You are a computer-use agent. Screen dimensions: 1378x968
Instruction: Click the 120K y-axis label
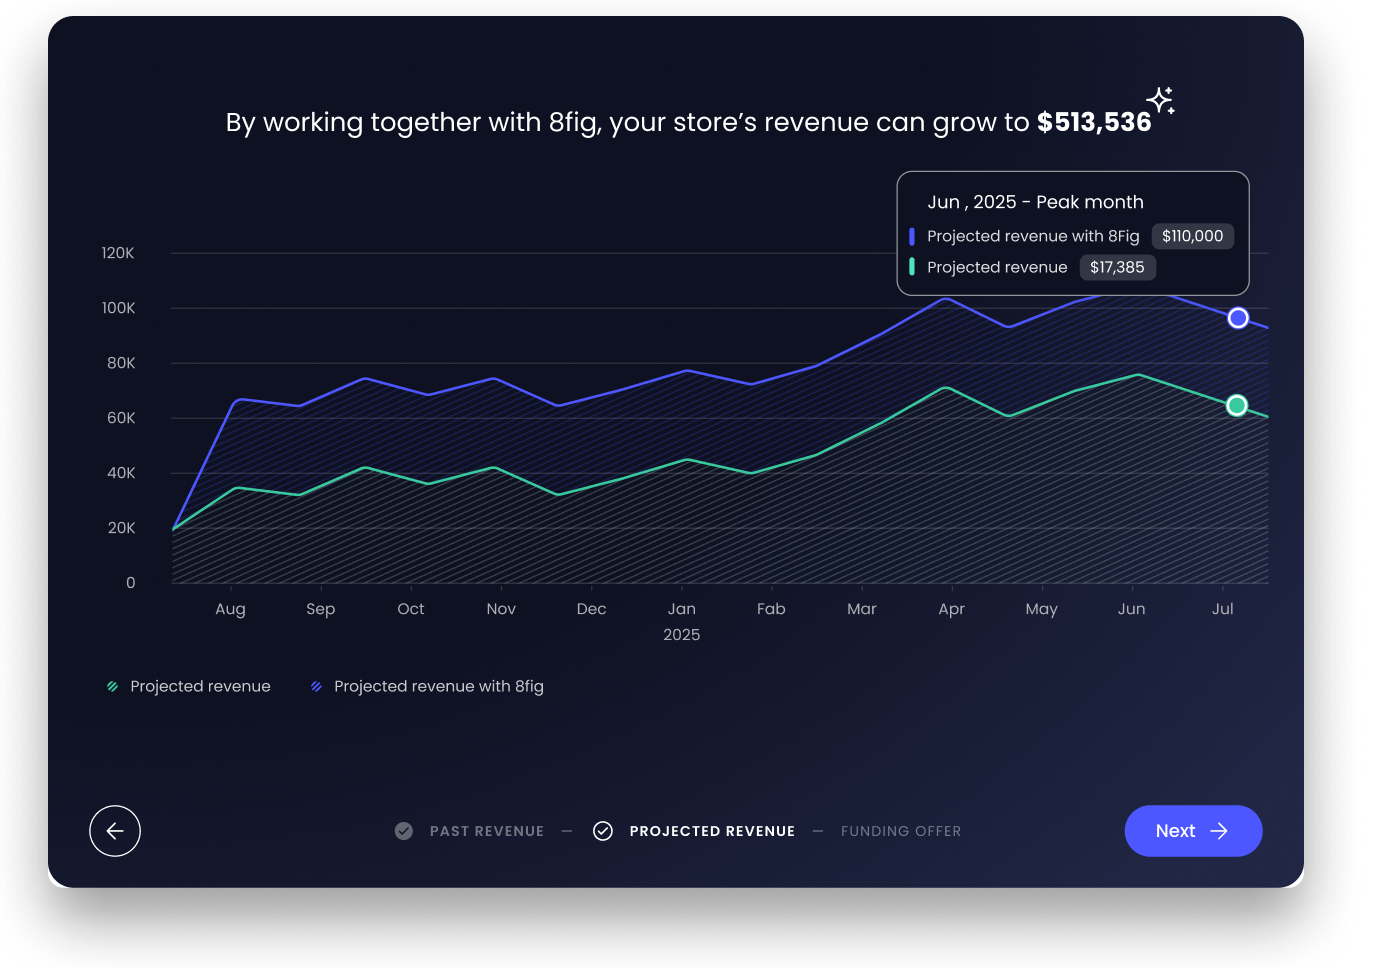point(118,253)
